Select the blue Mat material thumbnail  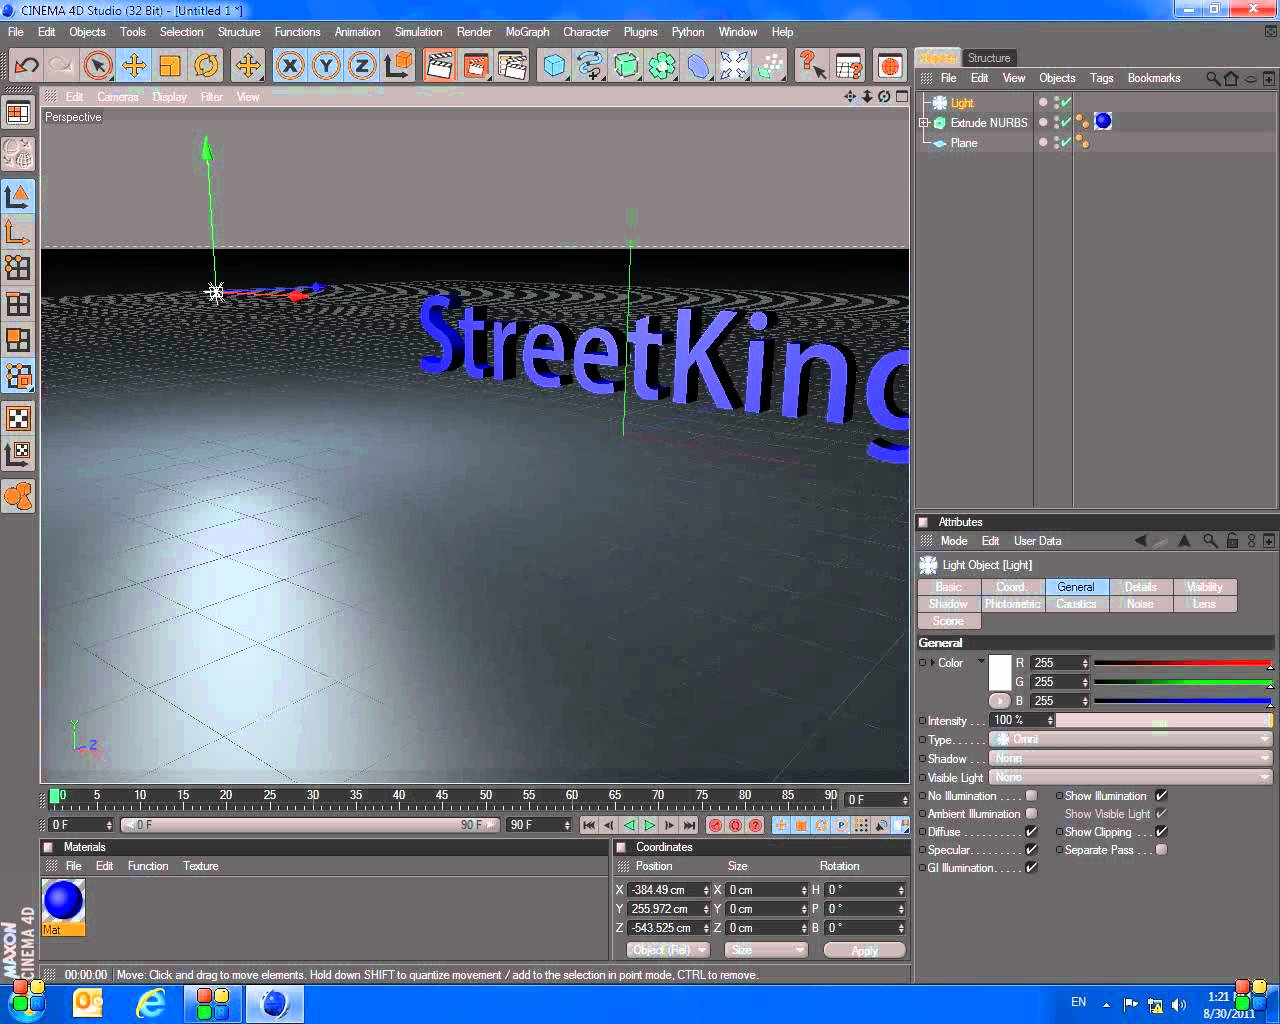pos(63,901)
